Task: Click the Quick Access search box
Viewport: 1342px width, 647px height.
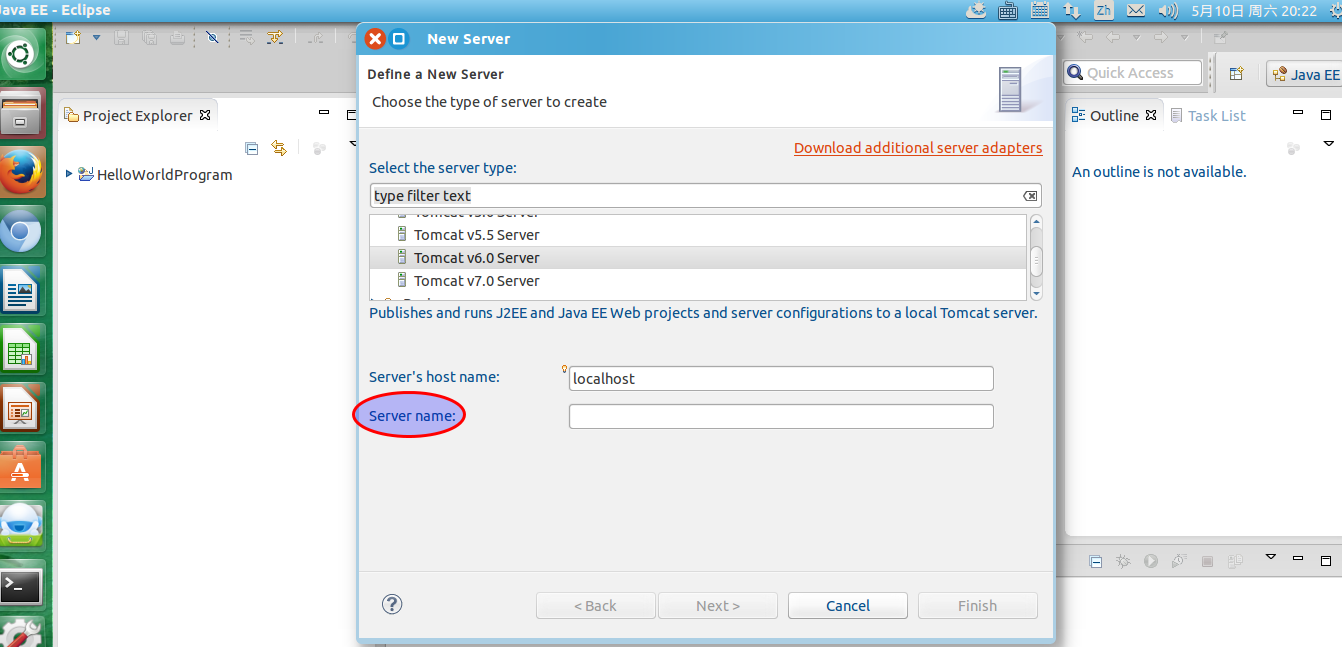Action: pyautogui.click(x=1133, y=73)
